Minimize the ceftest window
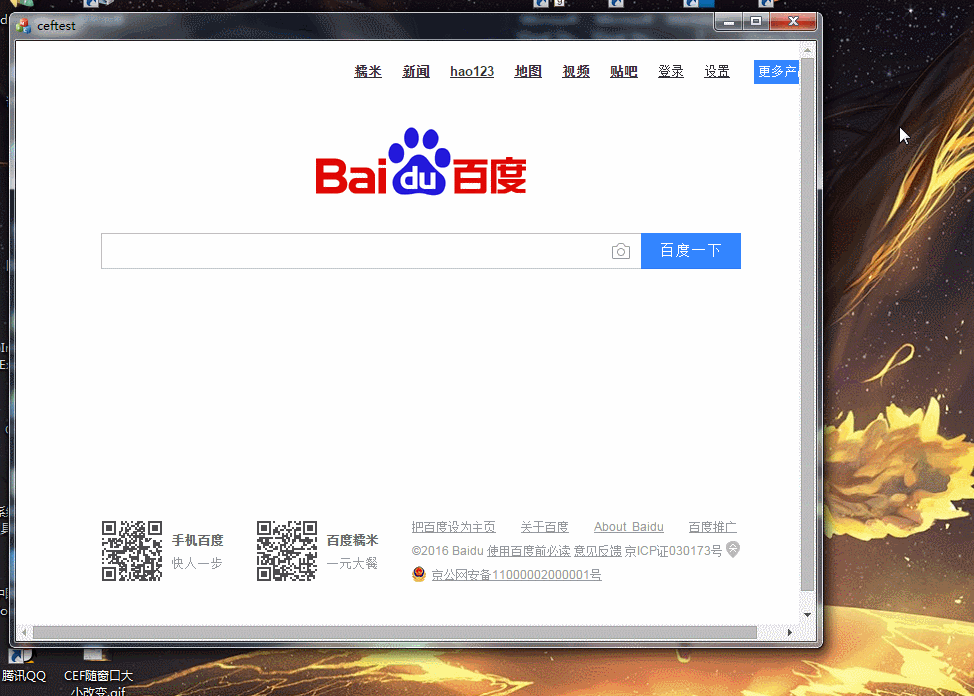Image resolution: width=974 pixels, height=696 pixels. pyautogui.click(x=729, y=22)
